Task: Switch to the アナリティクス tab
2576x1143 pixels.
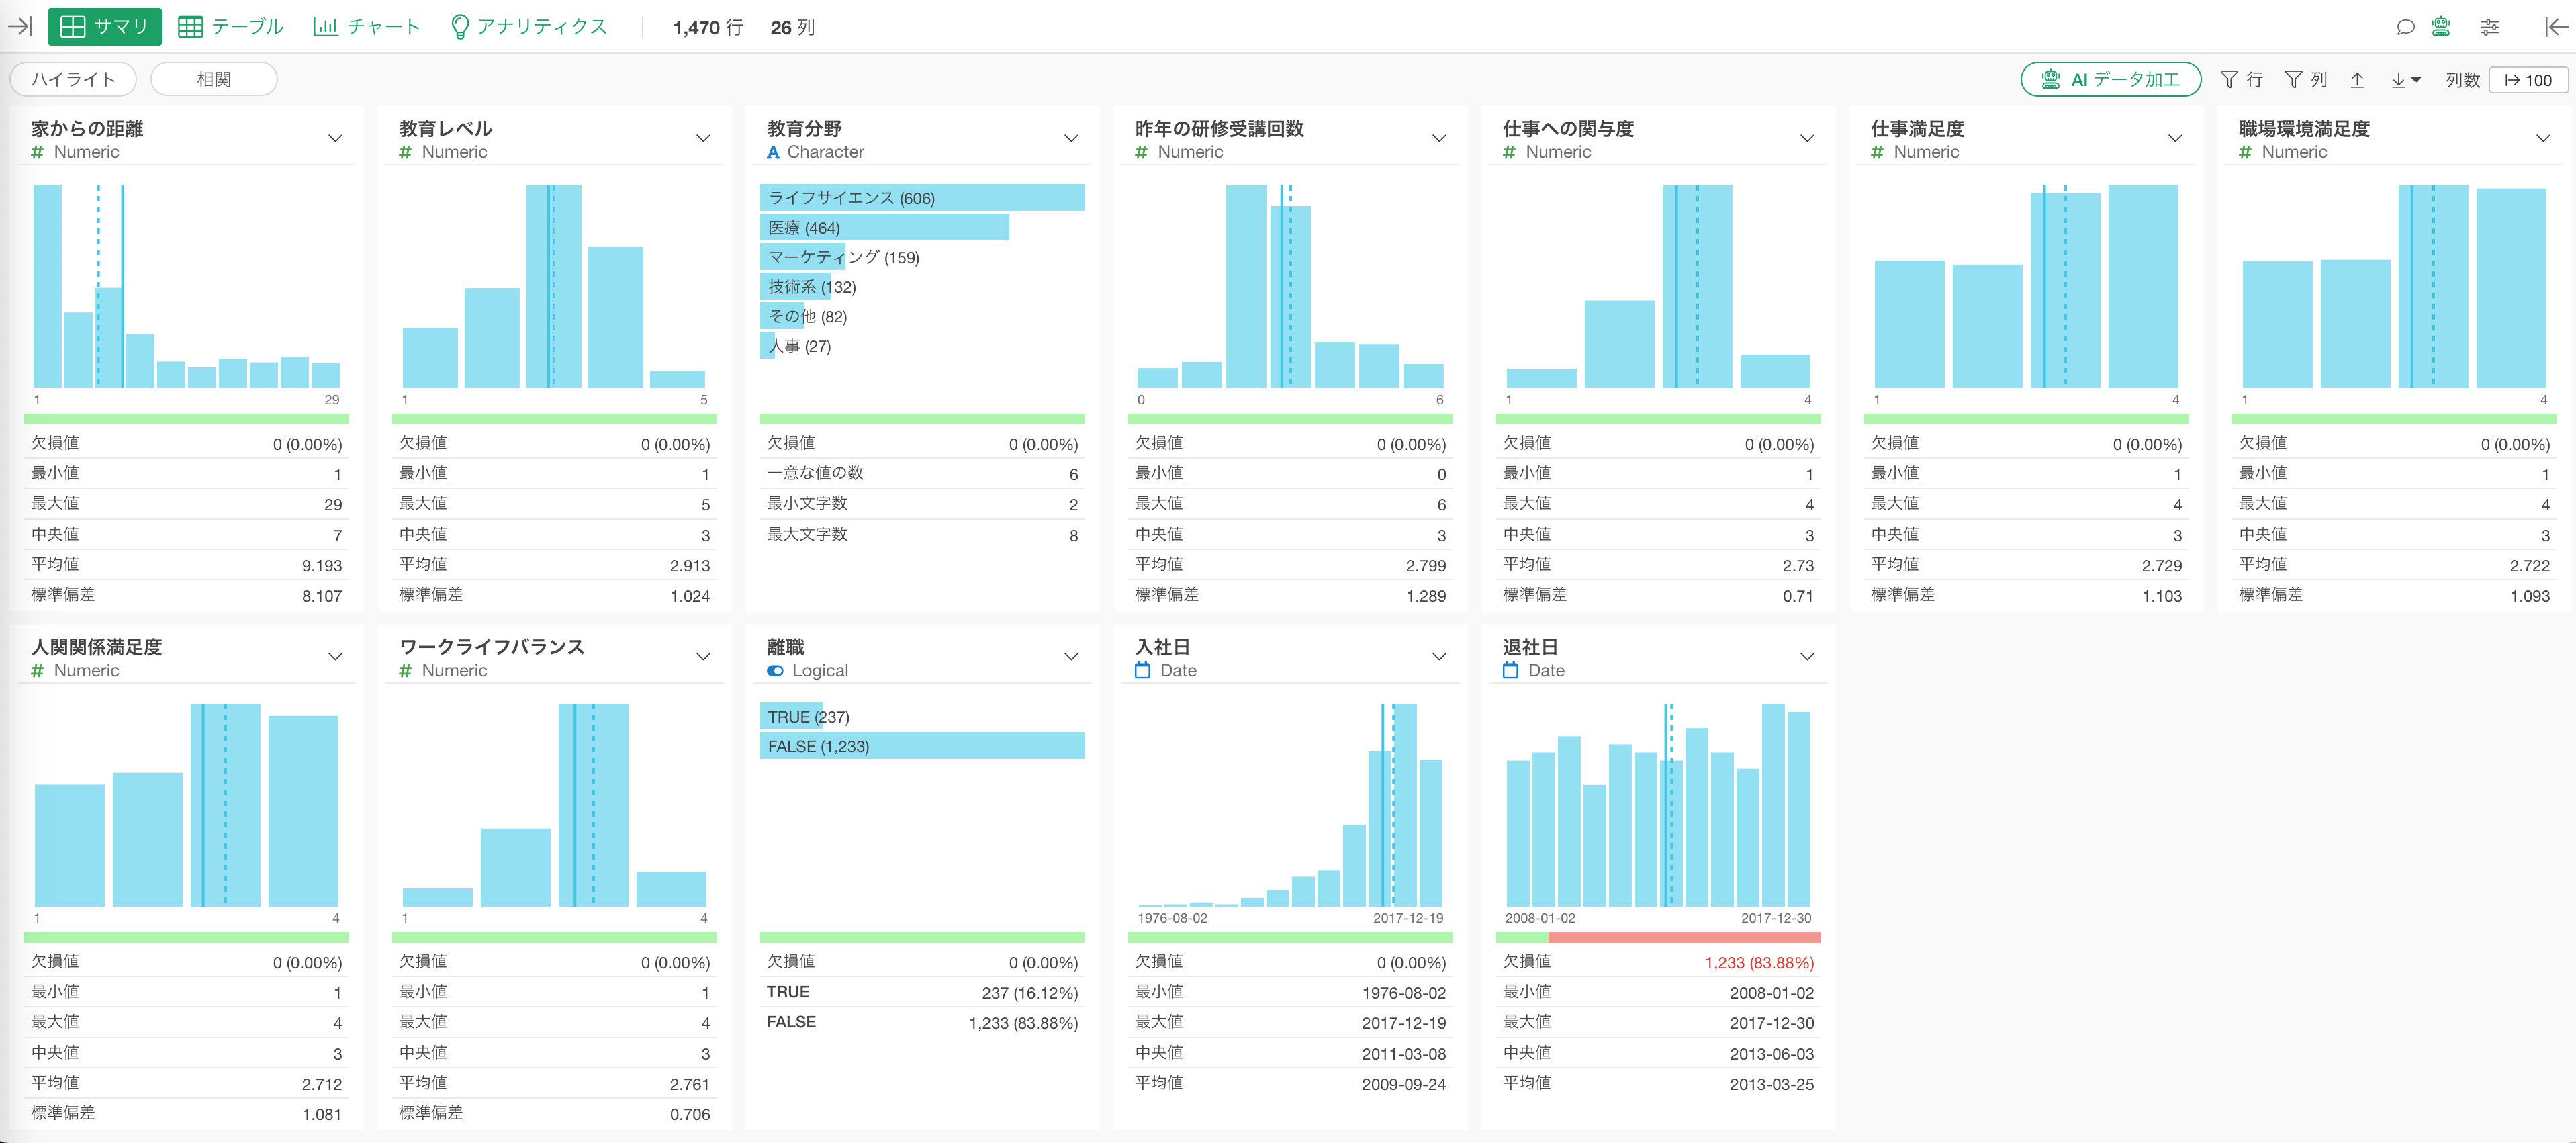Action: 529,27
